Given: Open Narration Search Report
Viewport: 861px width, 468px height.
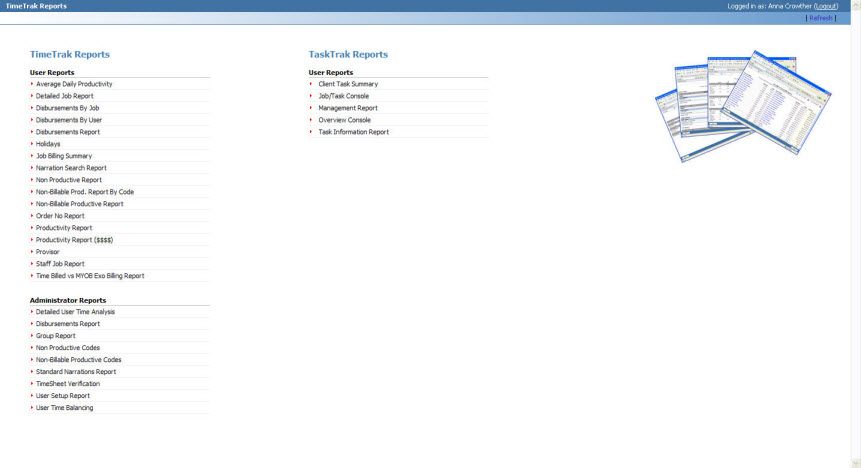Looking at the screenshot, I should tap(71, 168).
